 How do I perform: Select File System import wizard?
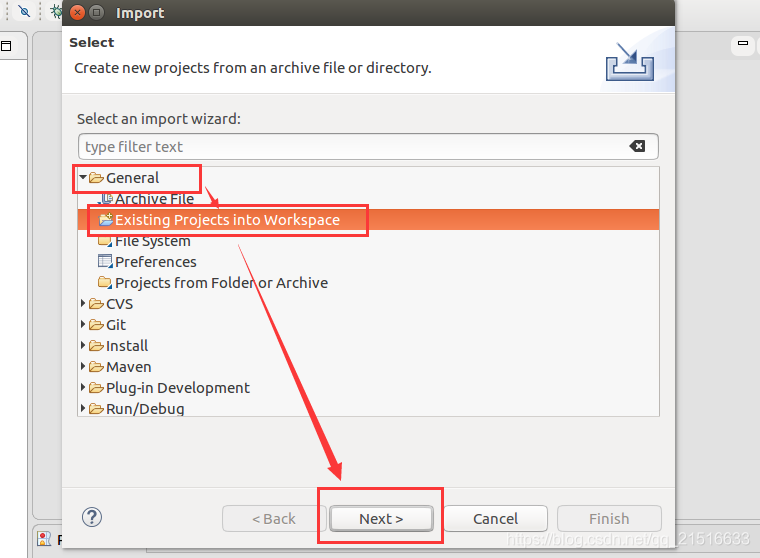tap(153, 241)
